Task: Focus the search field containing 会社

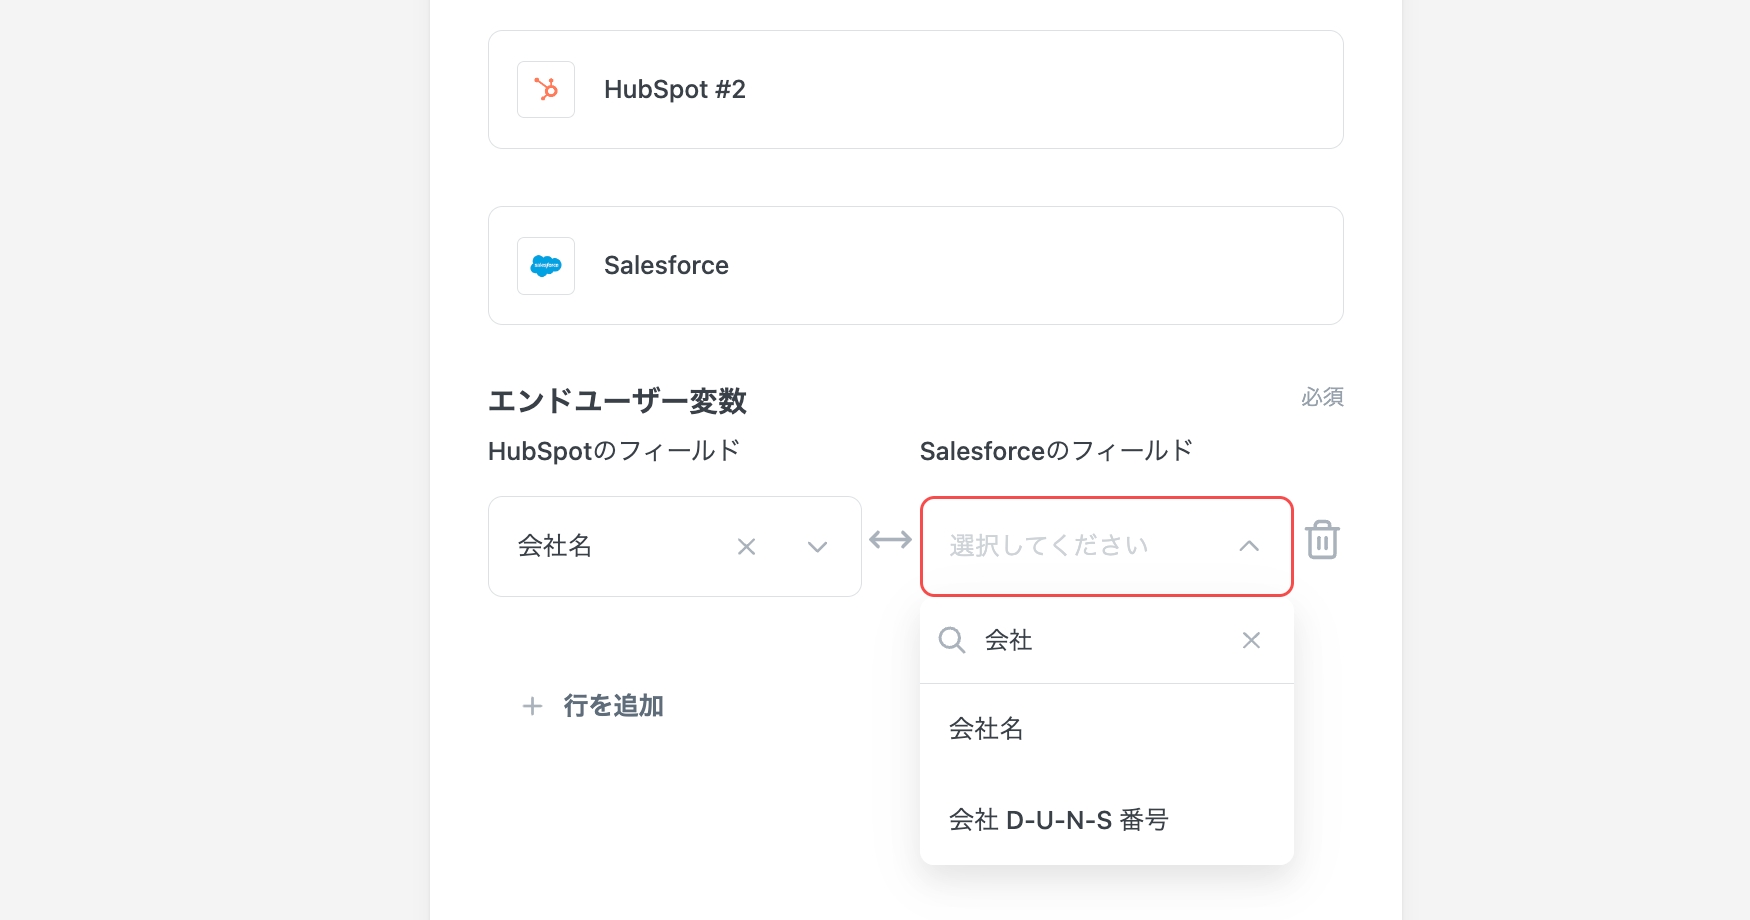Action: 1100,640
